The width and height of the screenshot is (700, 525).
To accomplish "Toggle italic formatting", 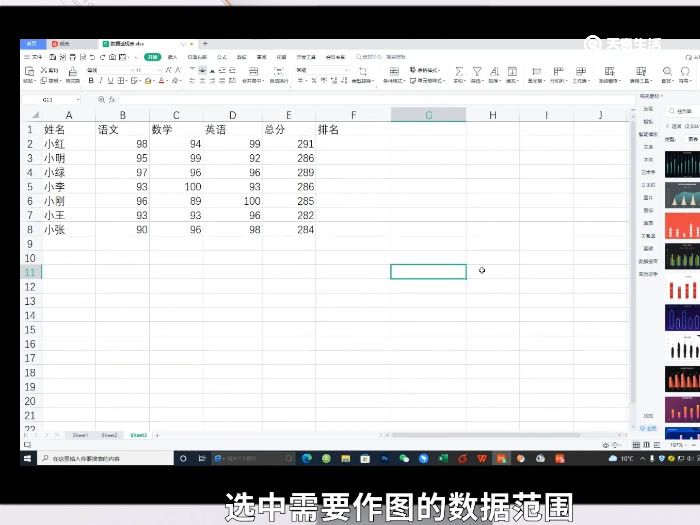I will [101, 81].
